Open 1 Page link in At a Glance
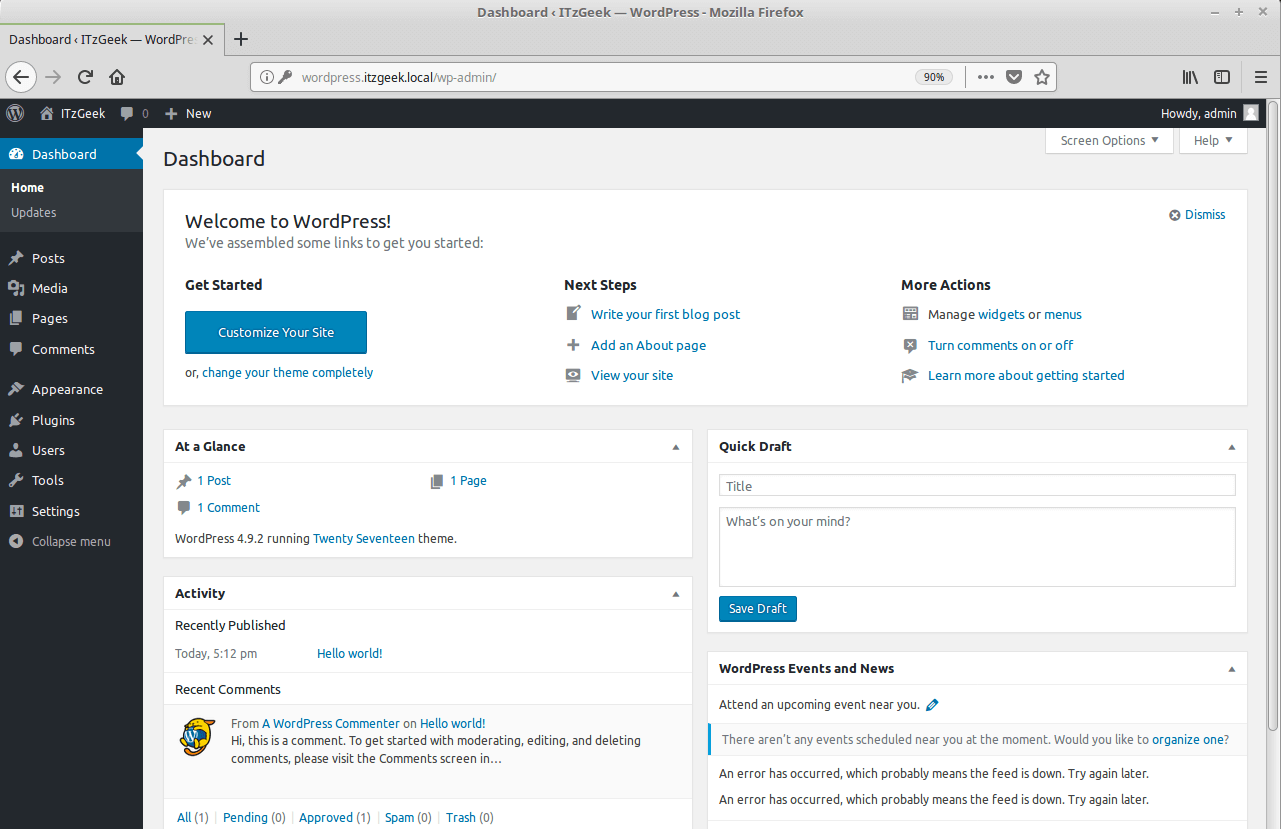The width and height of the screenshot is (1281, 829). pyautogui.click(x=468, y=481)
